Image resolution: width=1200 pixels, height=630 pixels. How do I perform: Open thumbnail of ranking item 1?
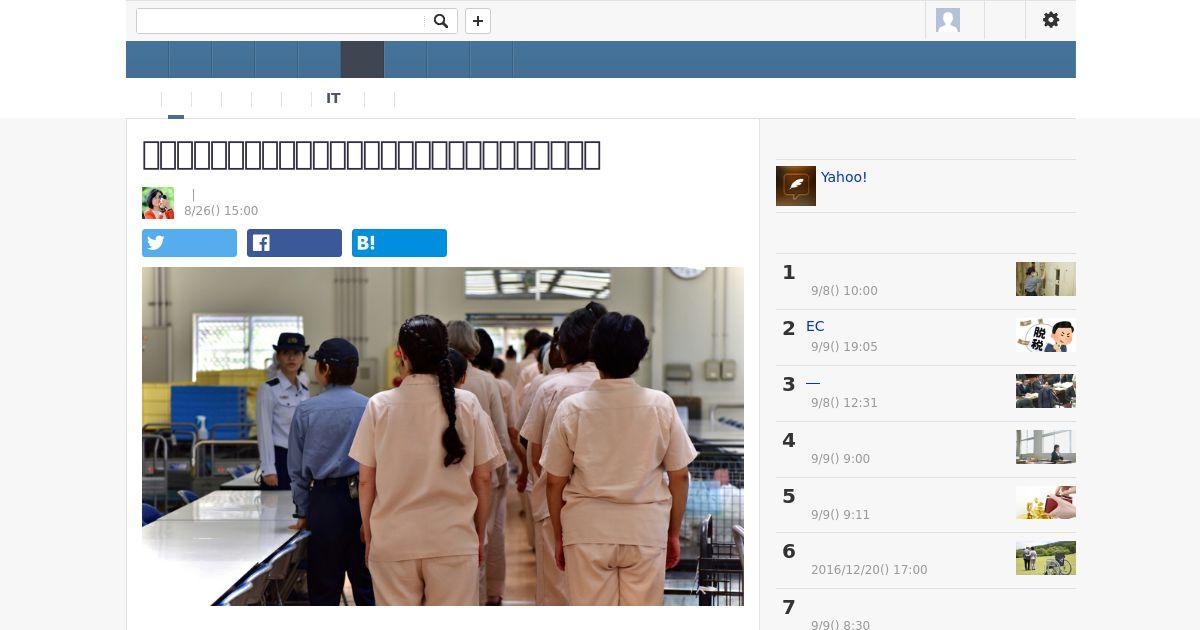[x=1046, y=279]
